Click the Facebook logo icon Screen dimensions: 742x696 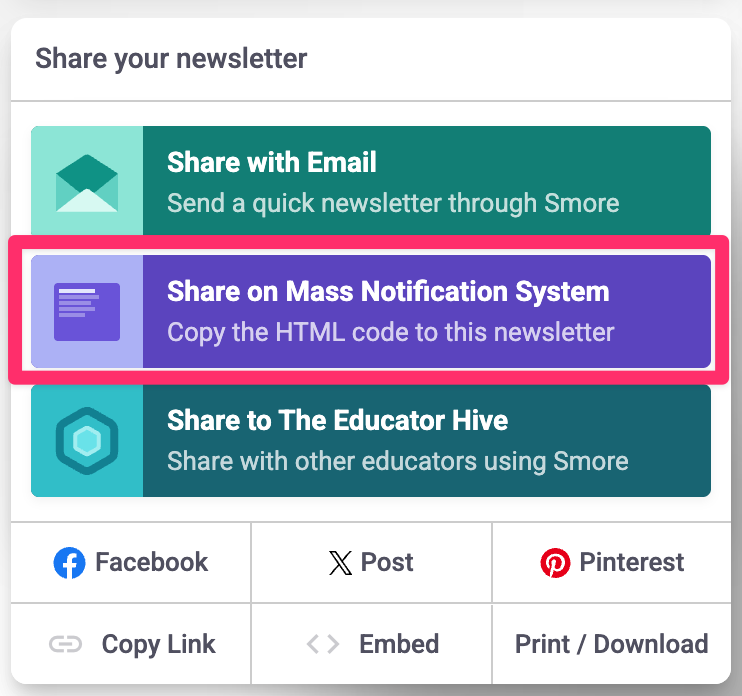pos(69,563)
